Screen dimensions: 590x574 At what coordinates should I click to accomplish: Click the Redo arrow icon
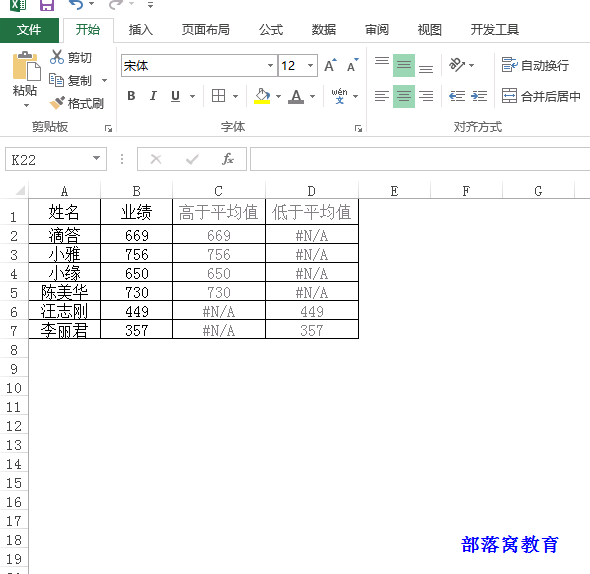pos(116,5)
